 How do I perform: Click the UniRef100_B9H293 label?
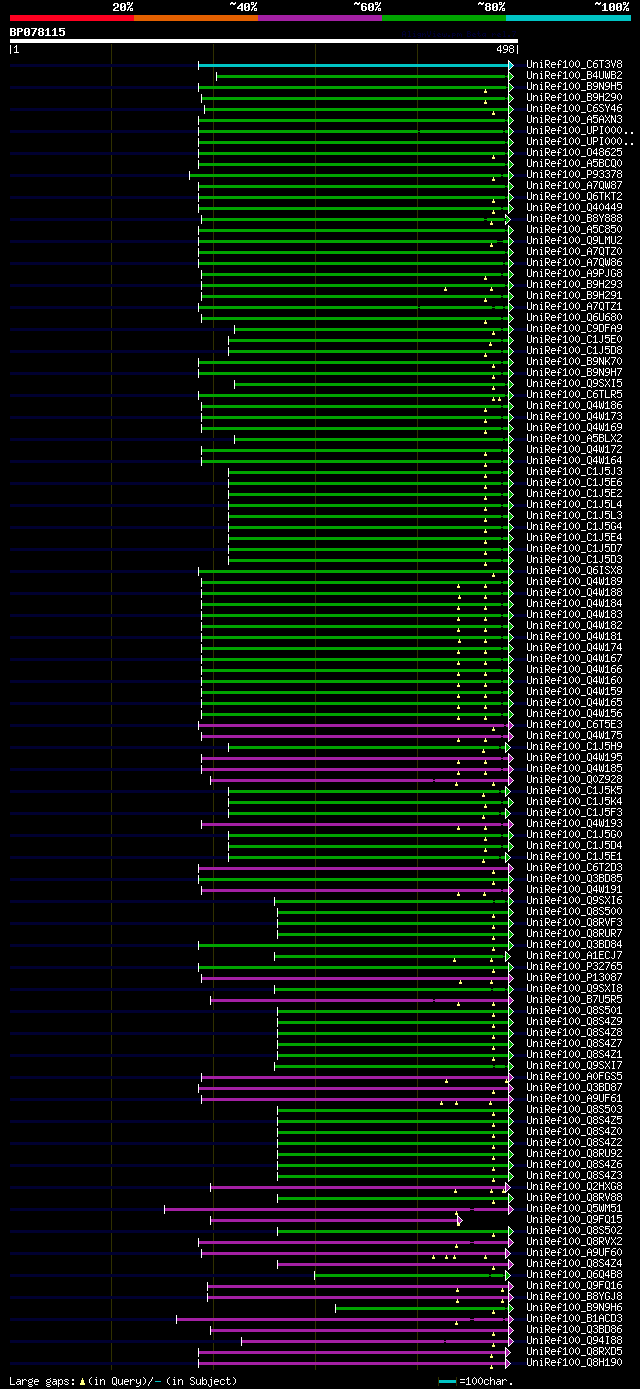(x=574, y=284)
